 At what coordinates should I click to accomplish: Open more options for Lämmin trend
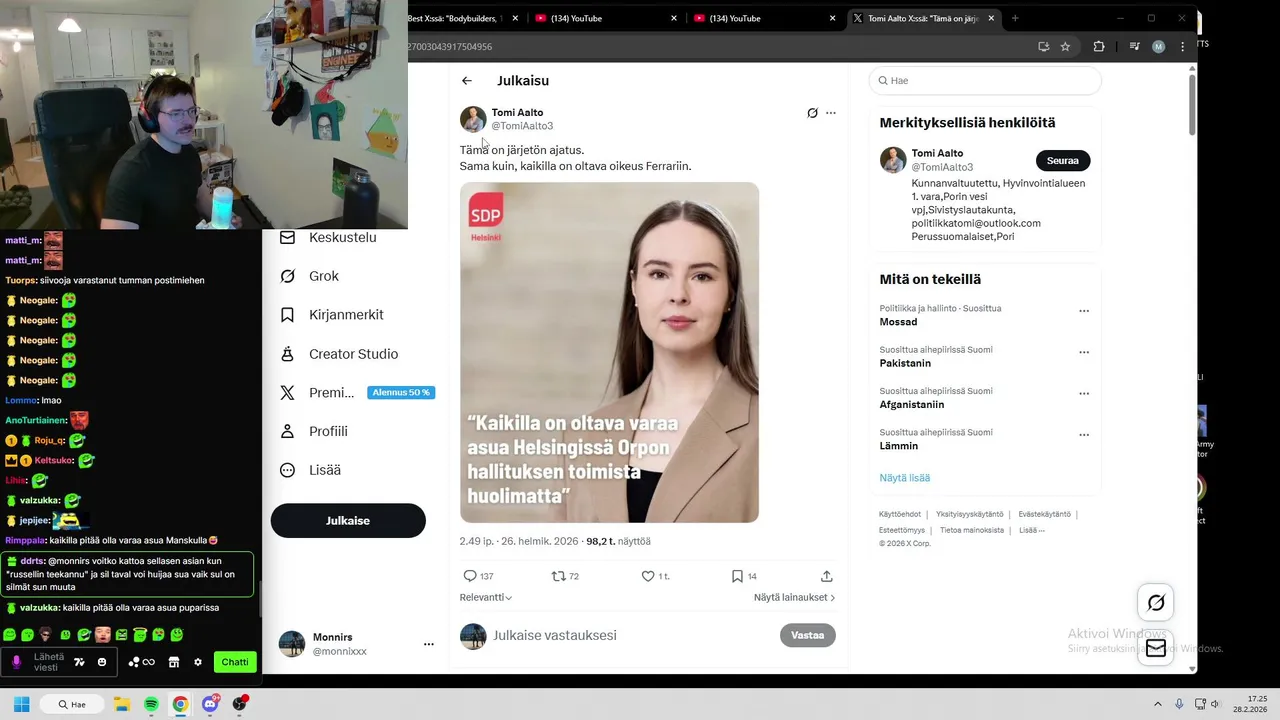1084,435
